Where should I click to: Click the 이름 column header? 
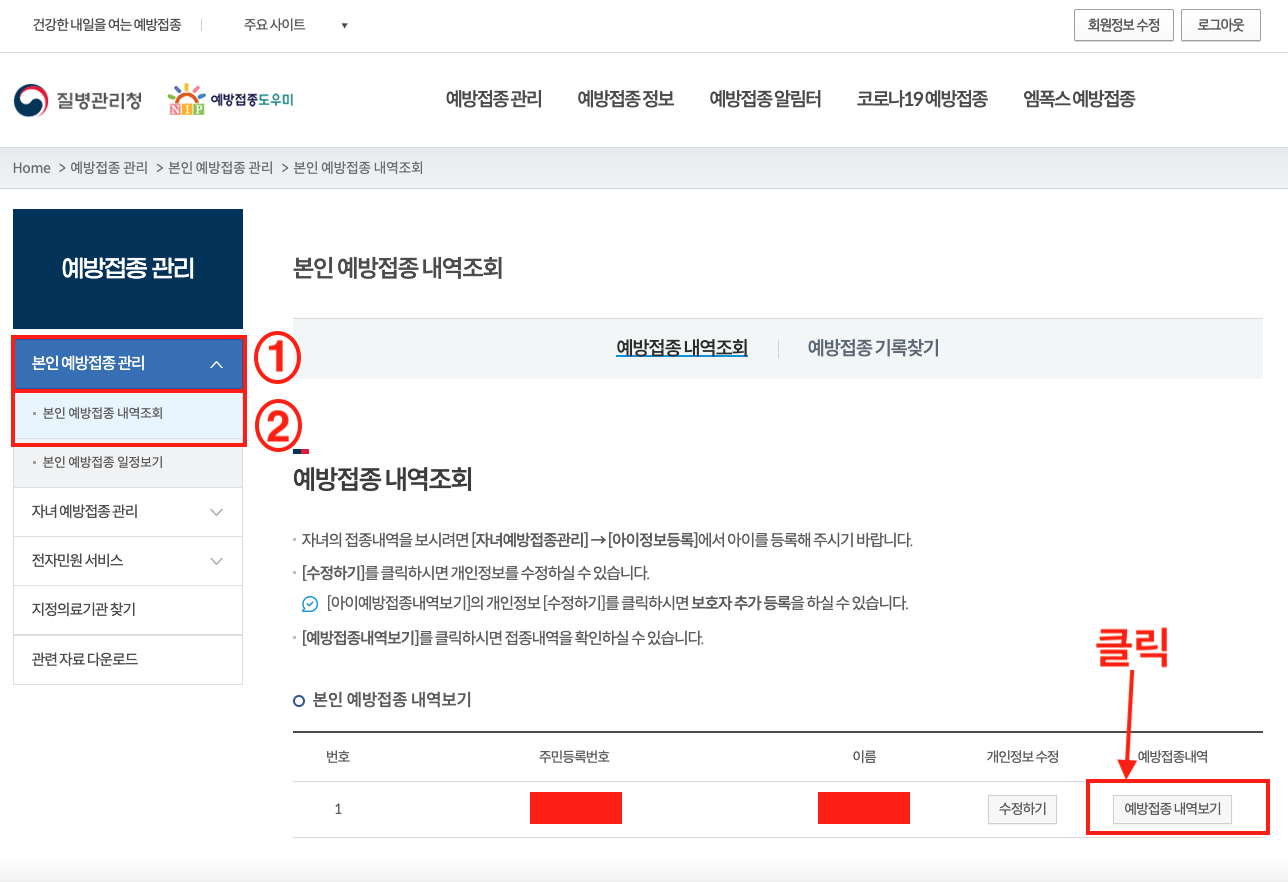coord(864,757)
